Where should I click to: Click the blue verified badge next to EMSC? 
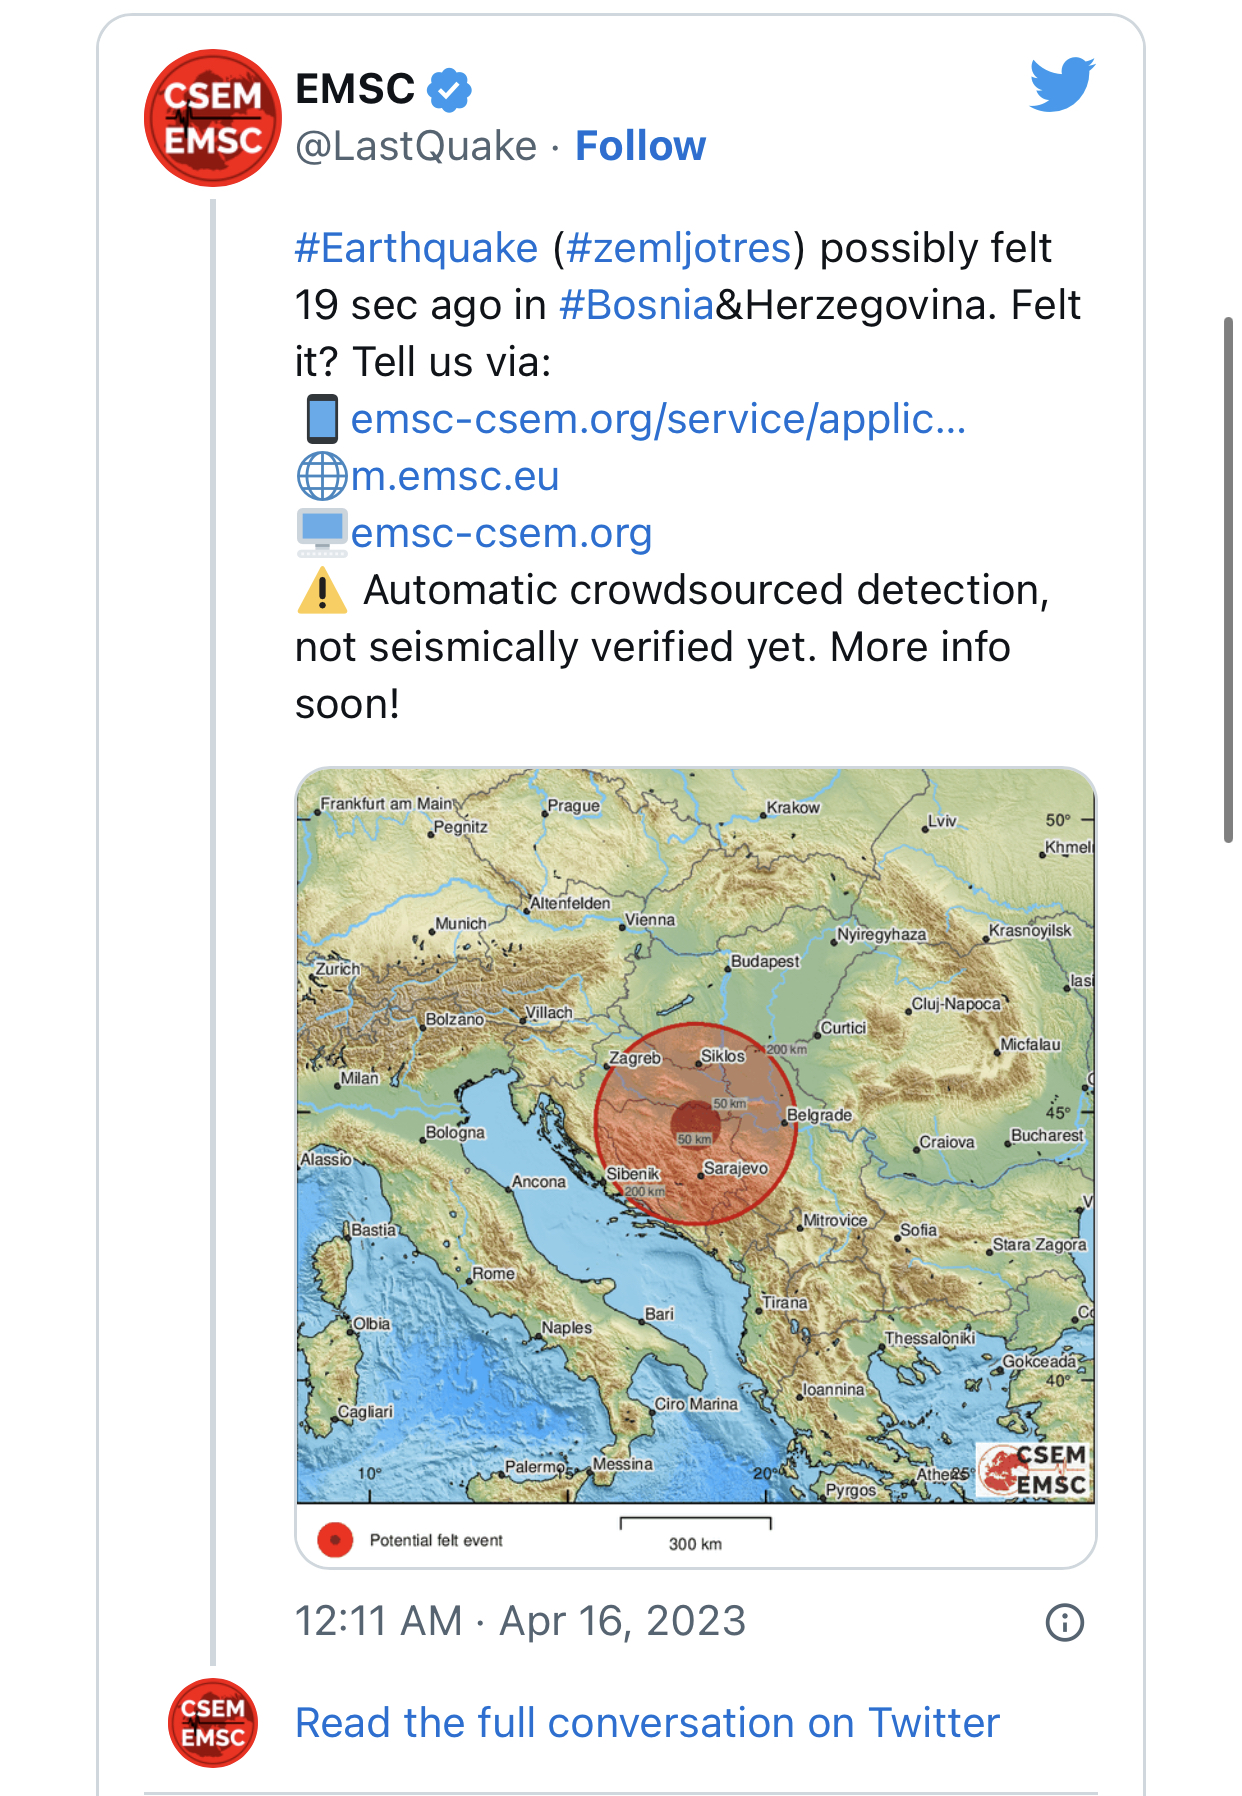tap(450, 90)
